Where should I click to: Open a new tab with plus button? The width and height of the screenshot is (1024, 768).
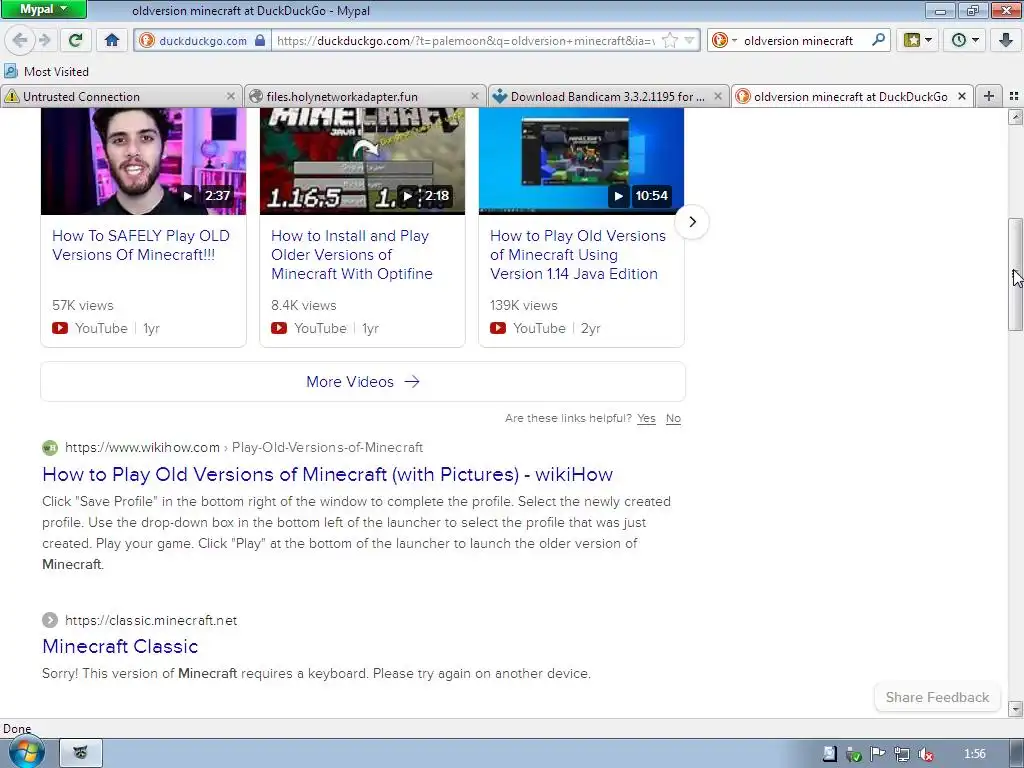click(x=989, y=96)
